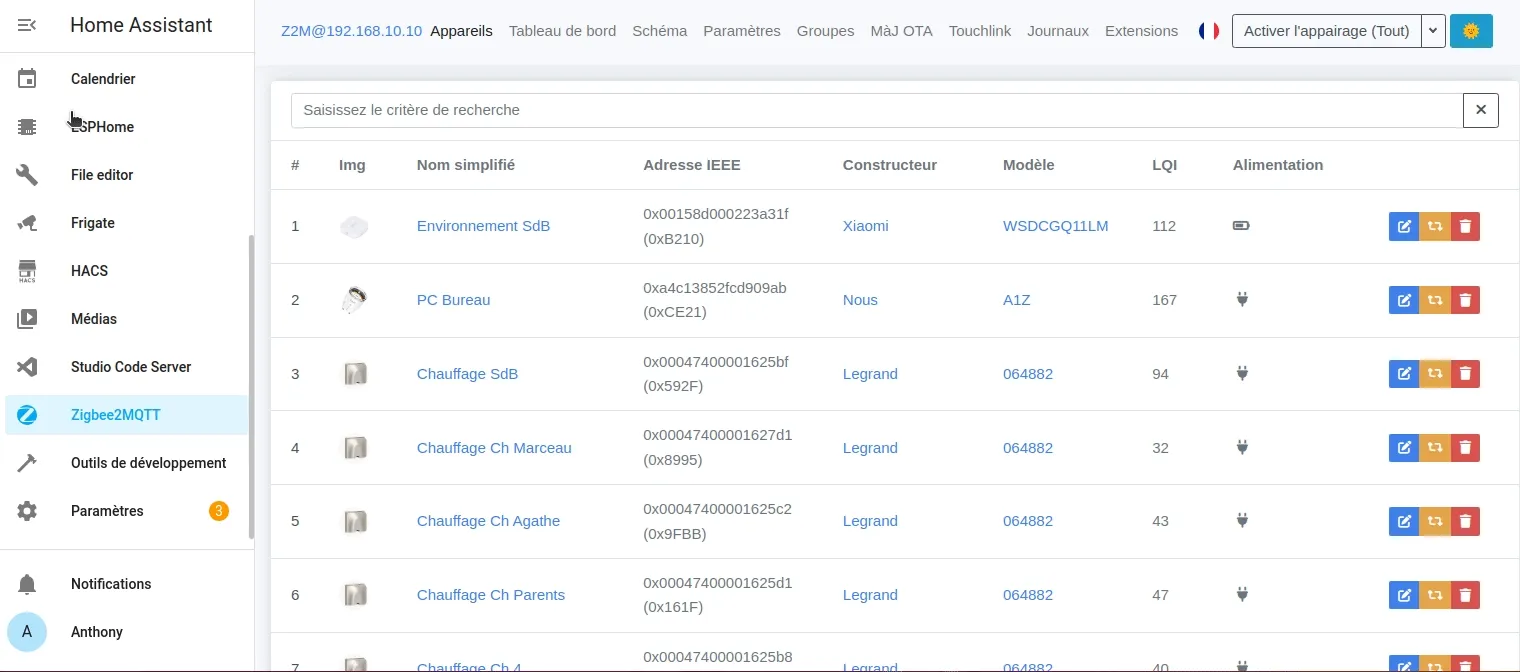Select the Journaux menu item

pyautogui.click(x=1057, y=31)
